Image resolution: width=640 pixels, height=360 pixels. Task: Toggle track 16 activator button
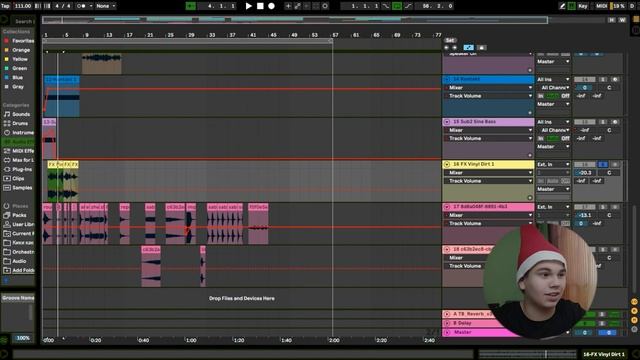click(584, 164)
